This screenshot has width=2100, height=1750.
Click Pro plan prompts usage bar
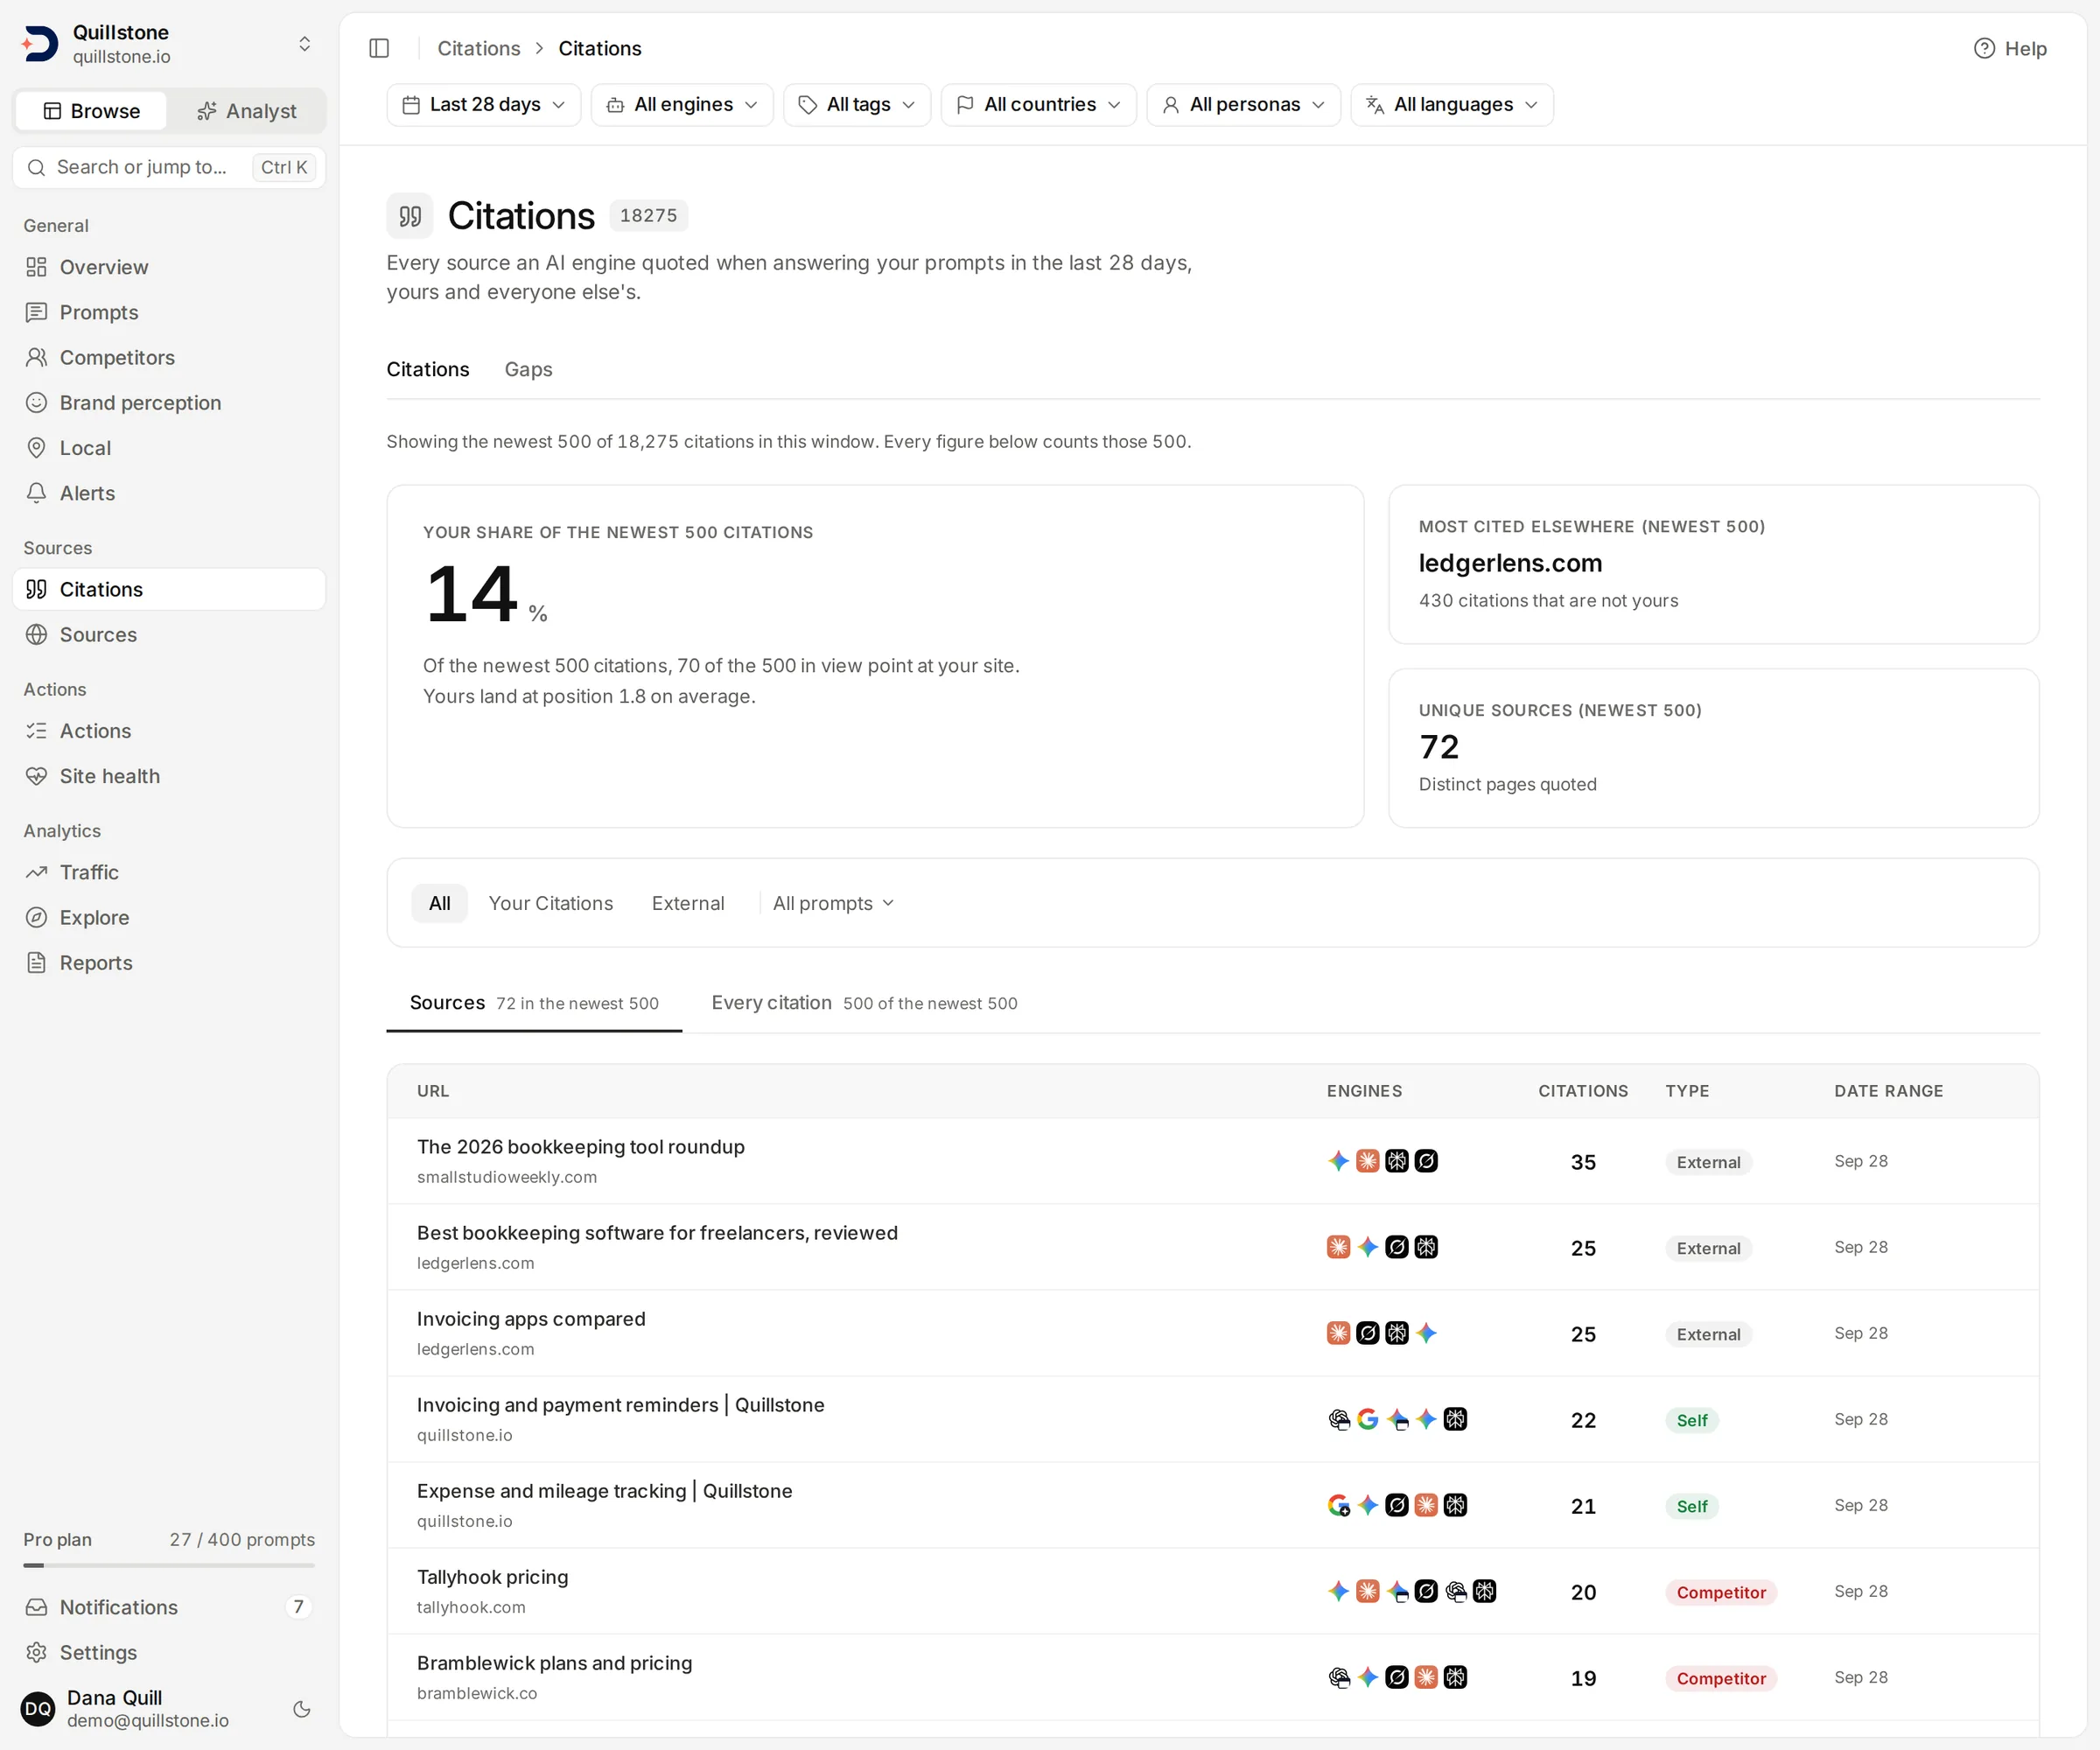[x=169, y=1565]
